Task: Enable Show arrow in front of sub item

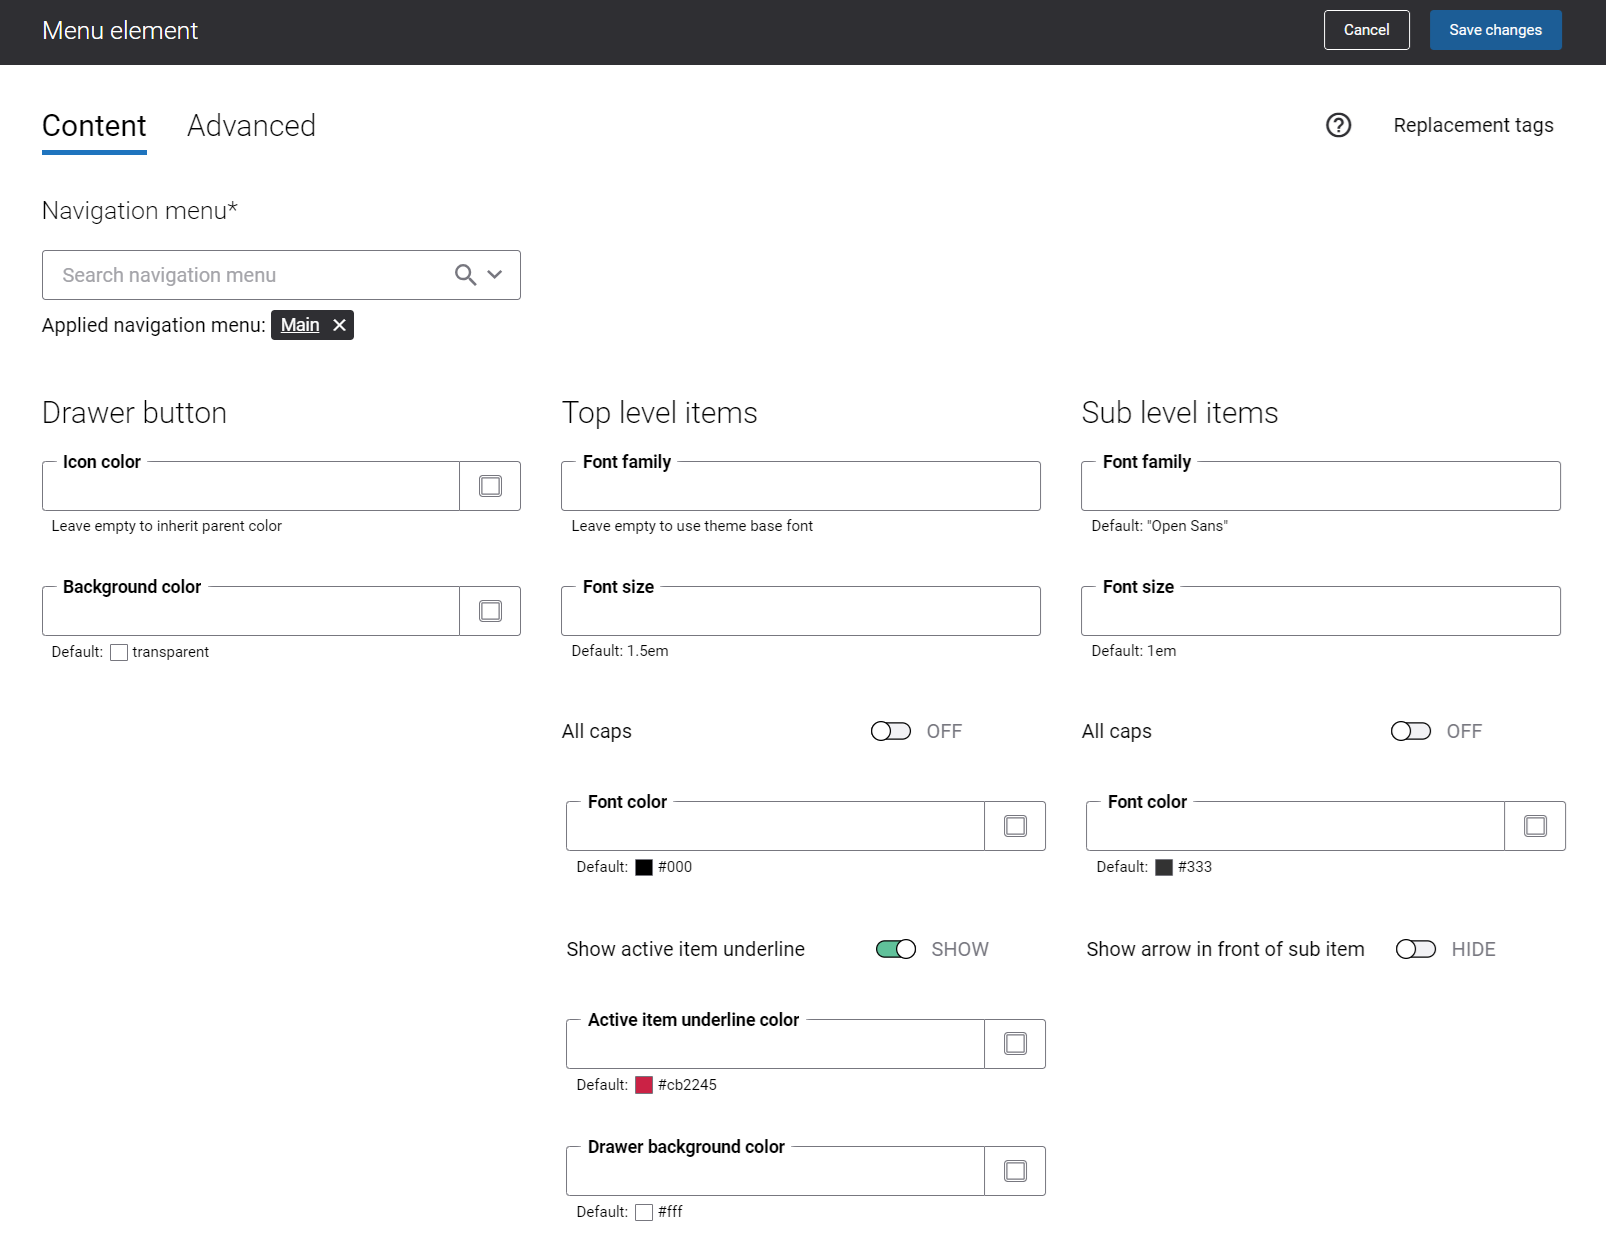Action: (1416, 949)
